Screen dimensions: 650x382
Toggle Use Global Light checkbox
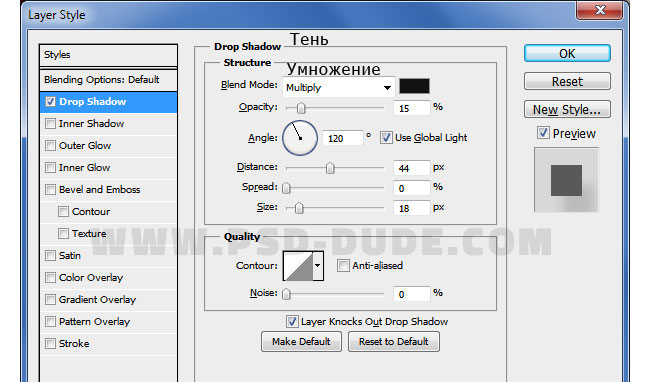coord(386,138)
